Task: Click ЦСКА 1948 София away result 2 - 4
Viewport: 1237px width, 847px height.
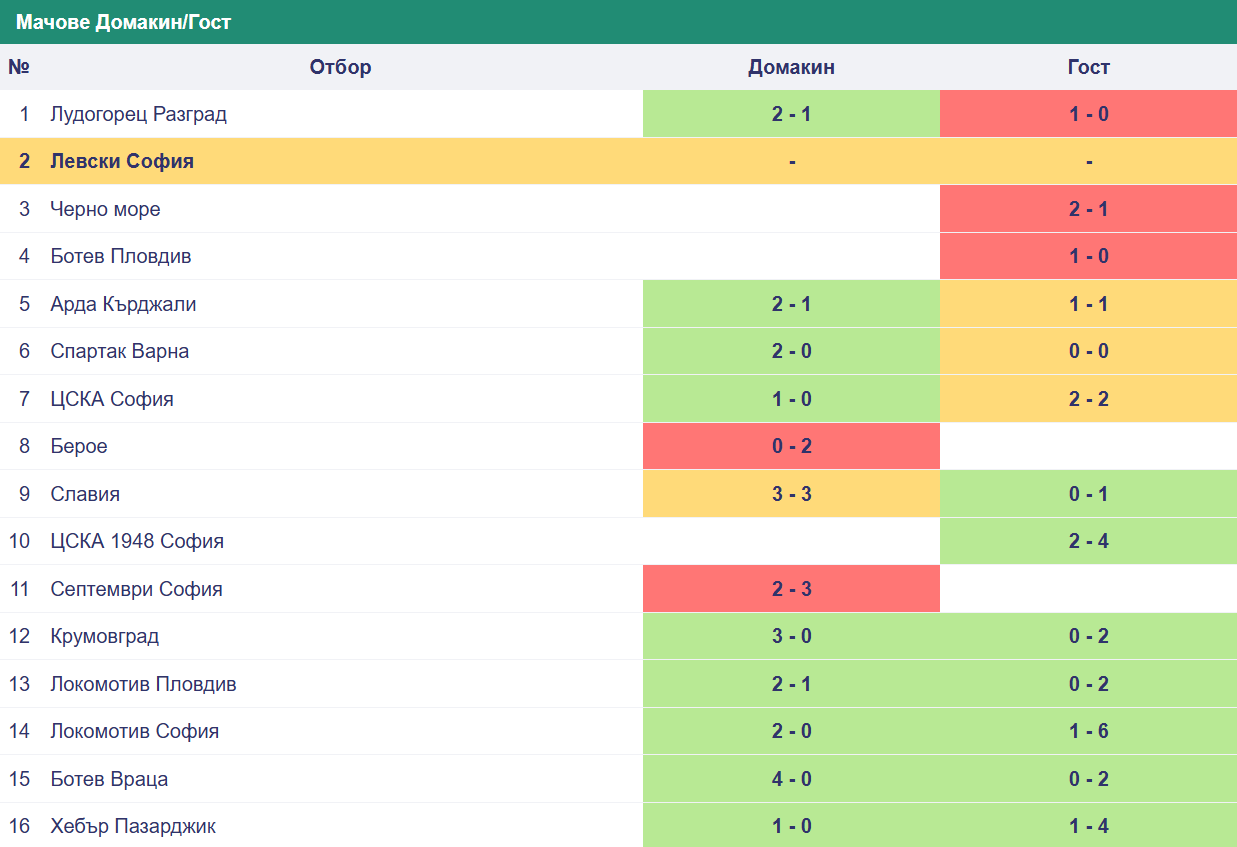Action: tap(1088, 541)
